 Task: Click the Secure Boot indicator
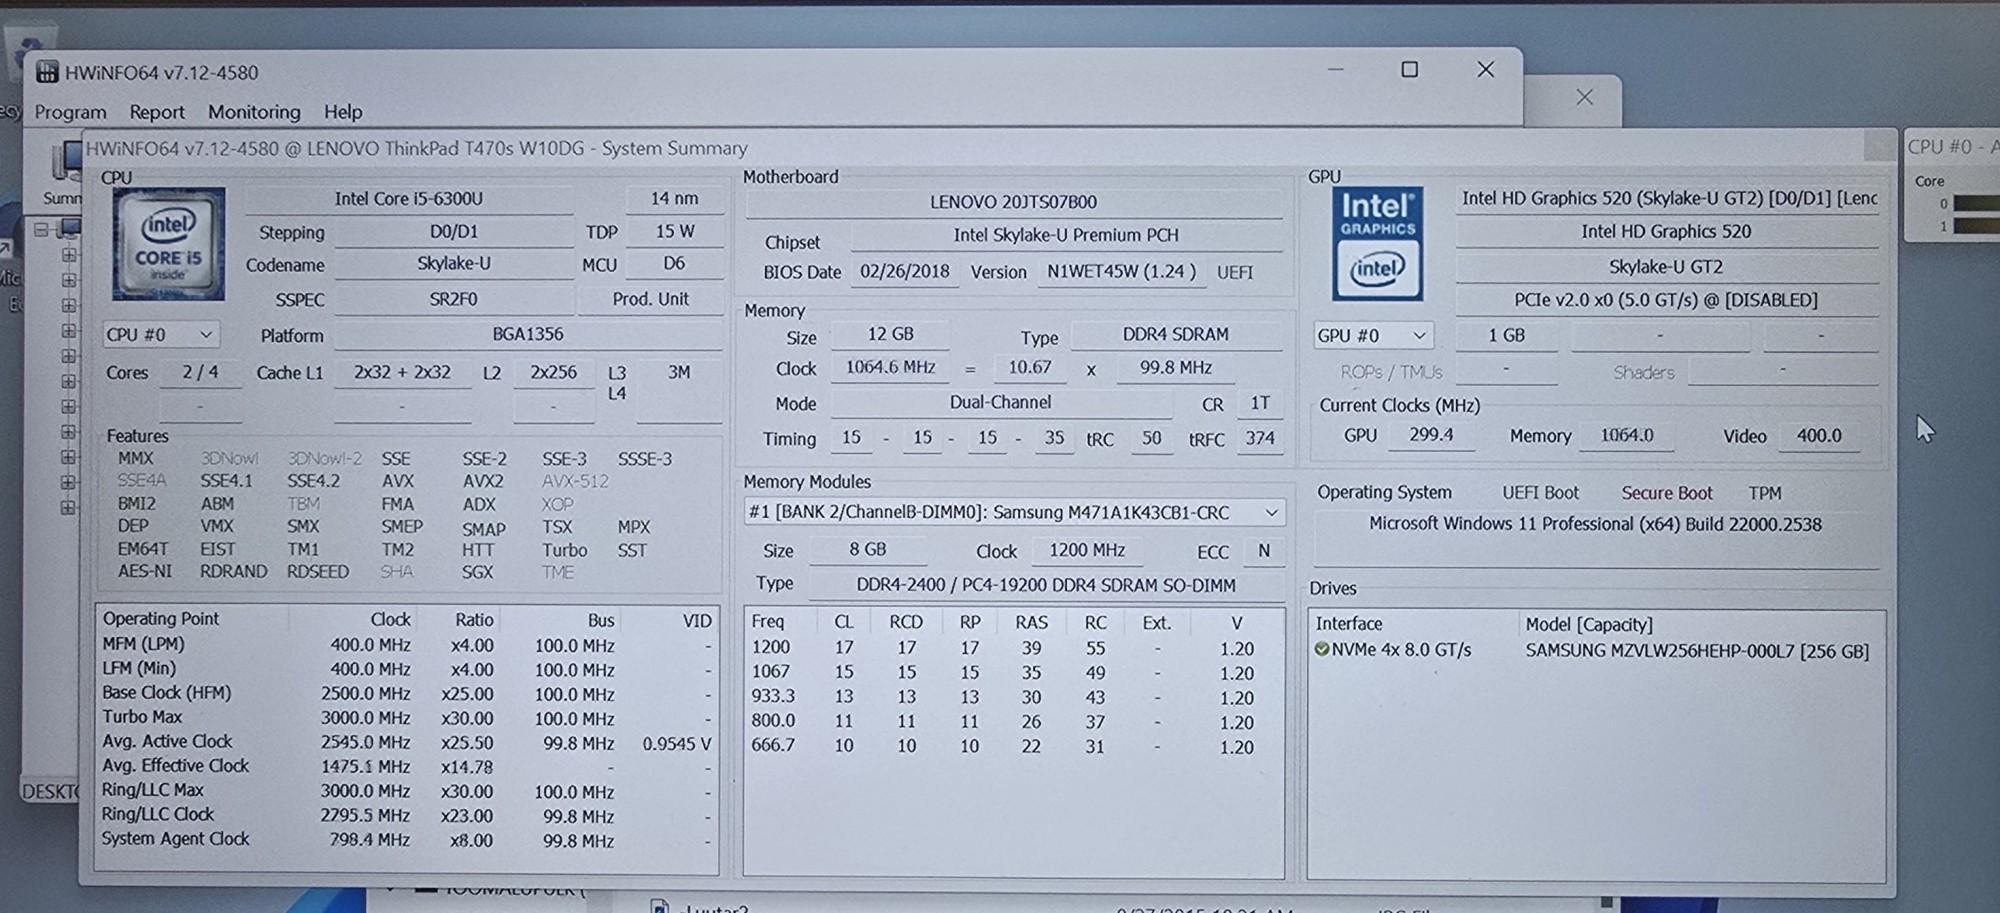pyautogui.click(x=1667, y=493)
